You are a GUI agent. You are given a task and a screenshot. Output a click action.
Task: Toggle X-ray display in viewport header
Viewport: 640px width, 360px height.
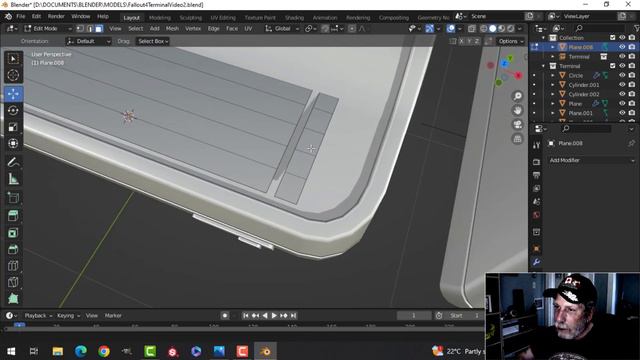click(471, 29)
